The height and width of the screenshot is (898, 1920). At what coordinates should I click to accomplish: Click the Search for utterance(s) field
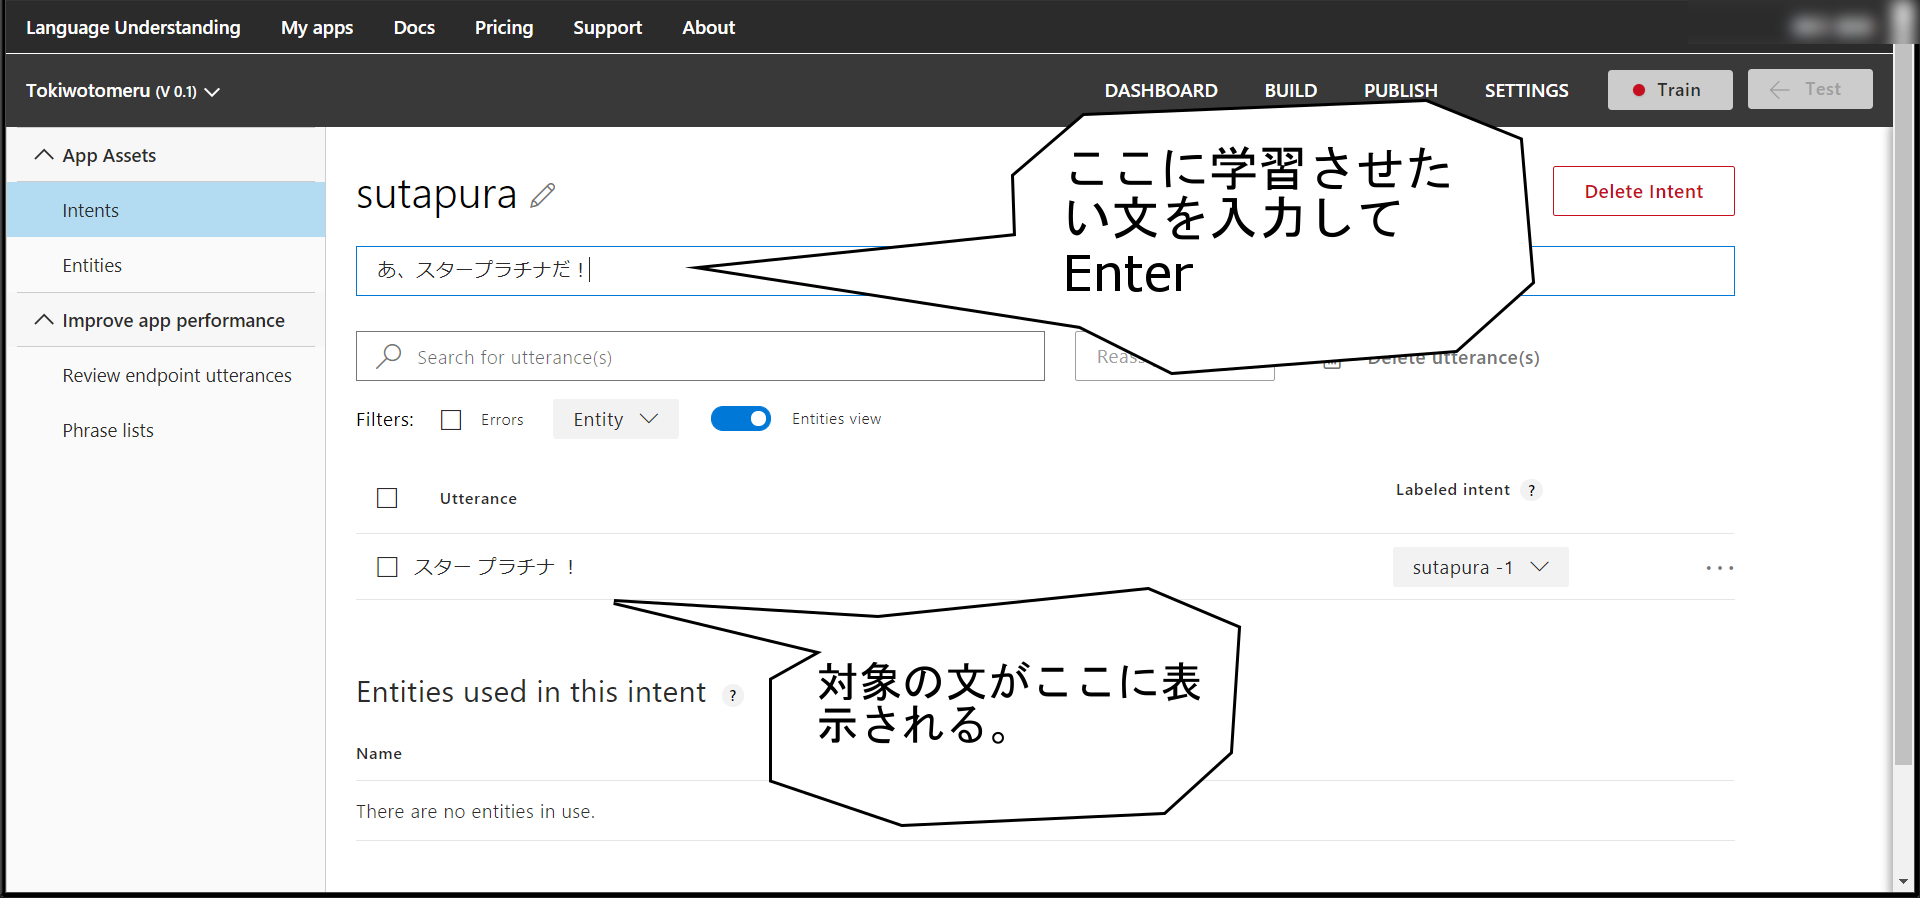(x=700, y=356)
